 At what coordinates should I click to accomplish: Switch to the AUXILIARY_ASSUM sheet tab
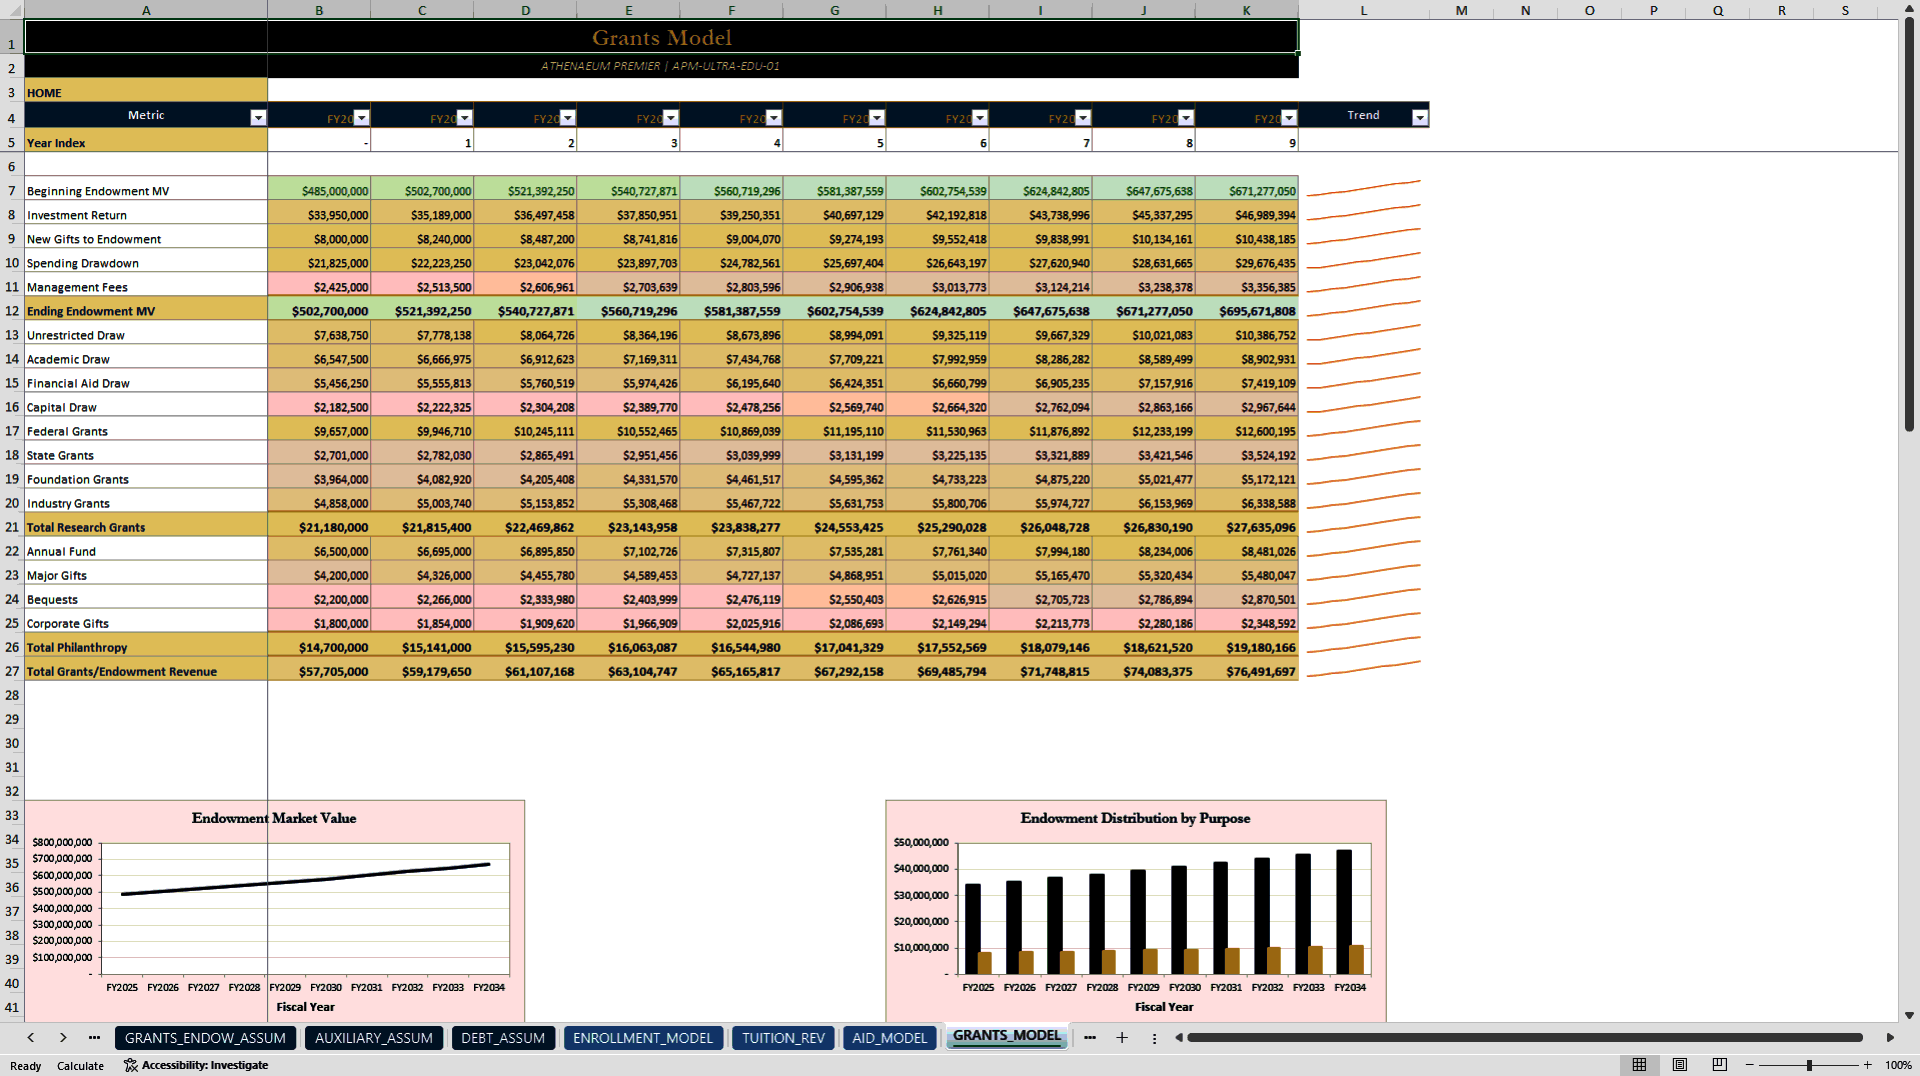374,1038
